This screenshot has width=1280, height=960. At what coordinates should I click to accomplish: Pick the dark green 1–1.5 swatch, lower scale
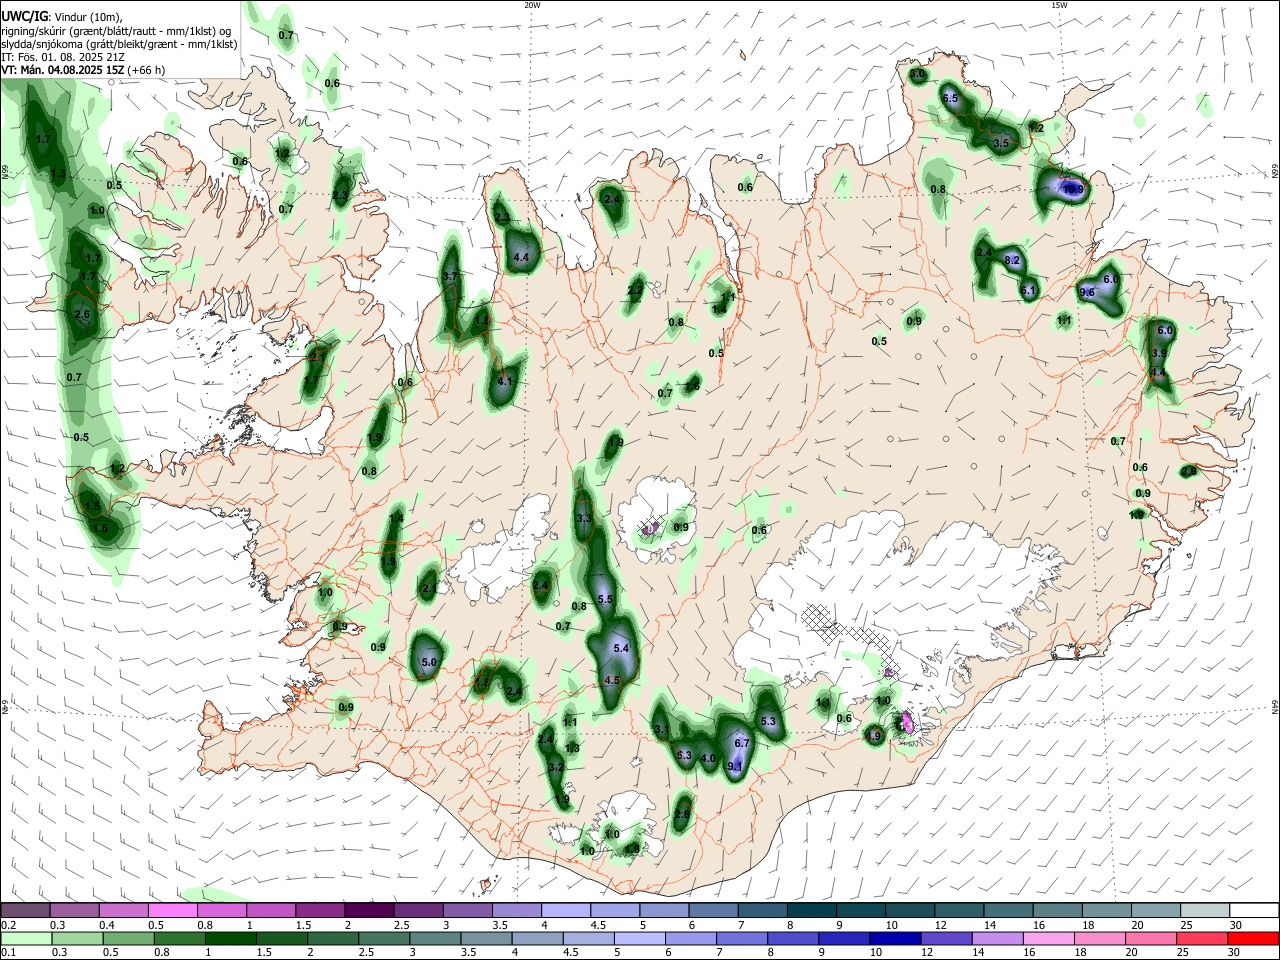pos(230,938)
